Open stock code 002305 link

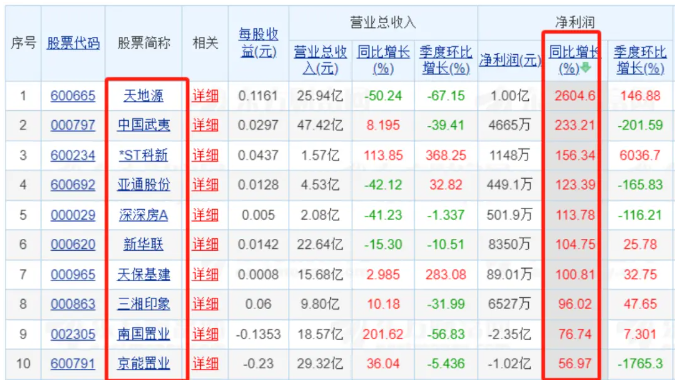click(x=73, y=334)
